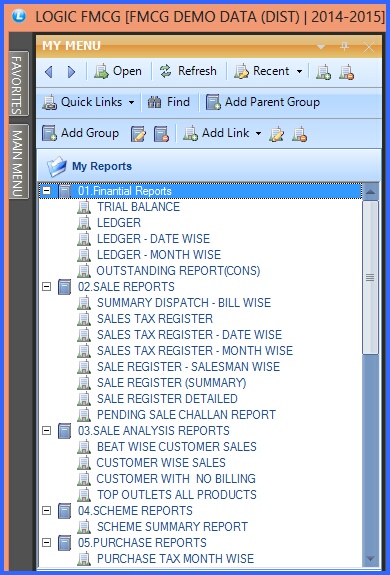Click the edit link pencil icon

[276, 134]
